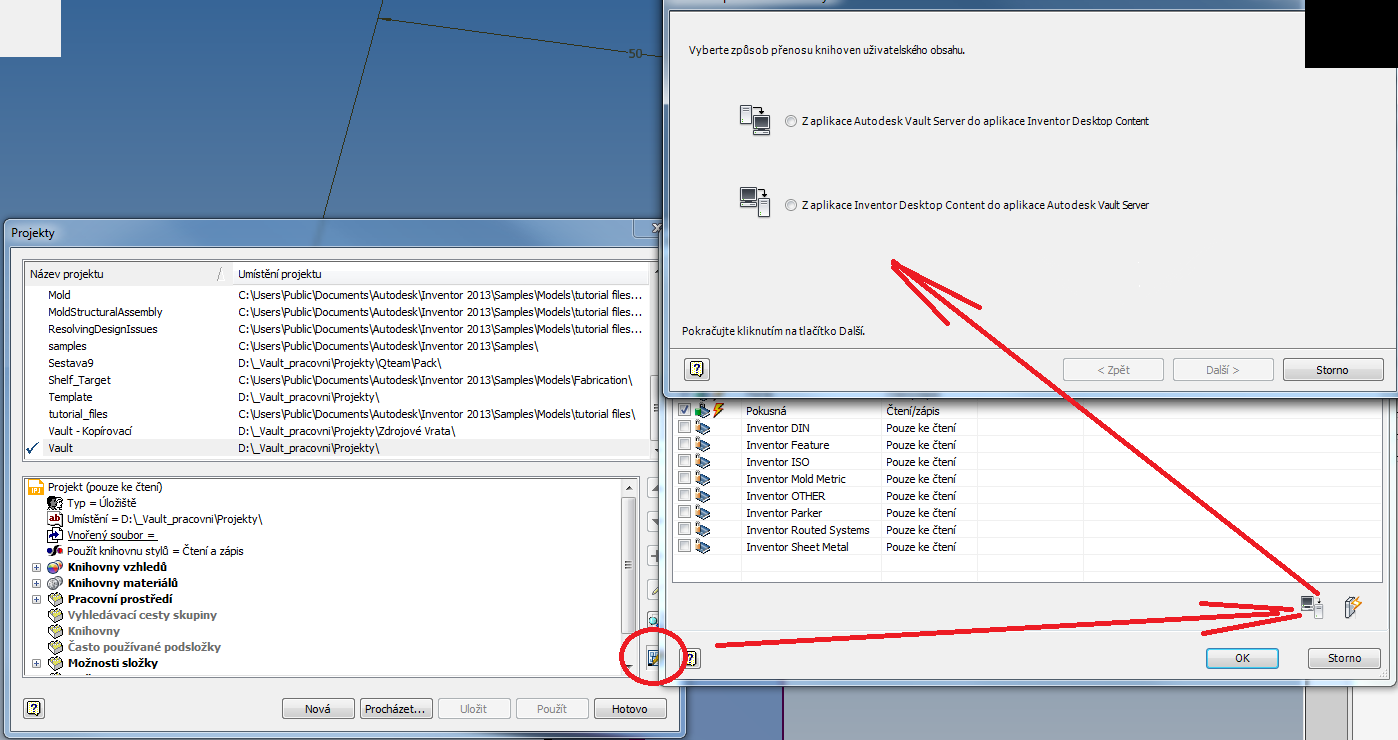
Task: Open Content Center libraries config icon in Projekty
Action: point(653,658)
